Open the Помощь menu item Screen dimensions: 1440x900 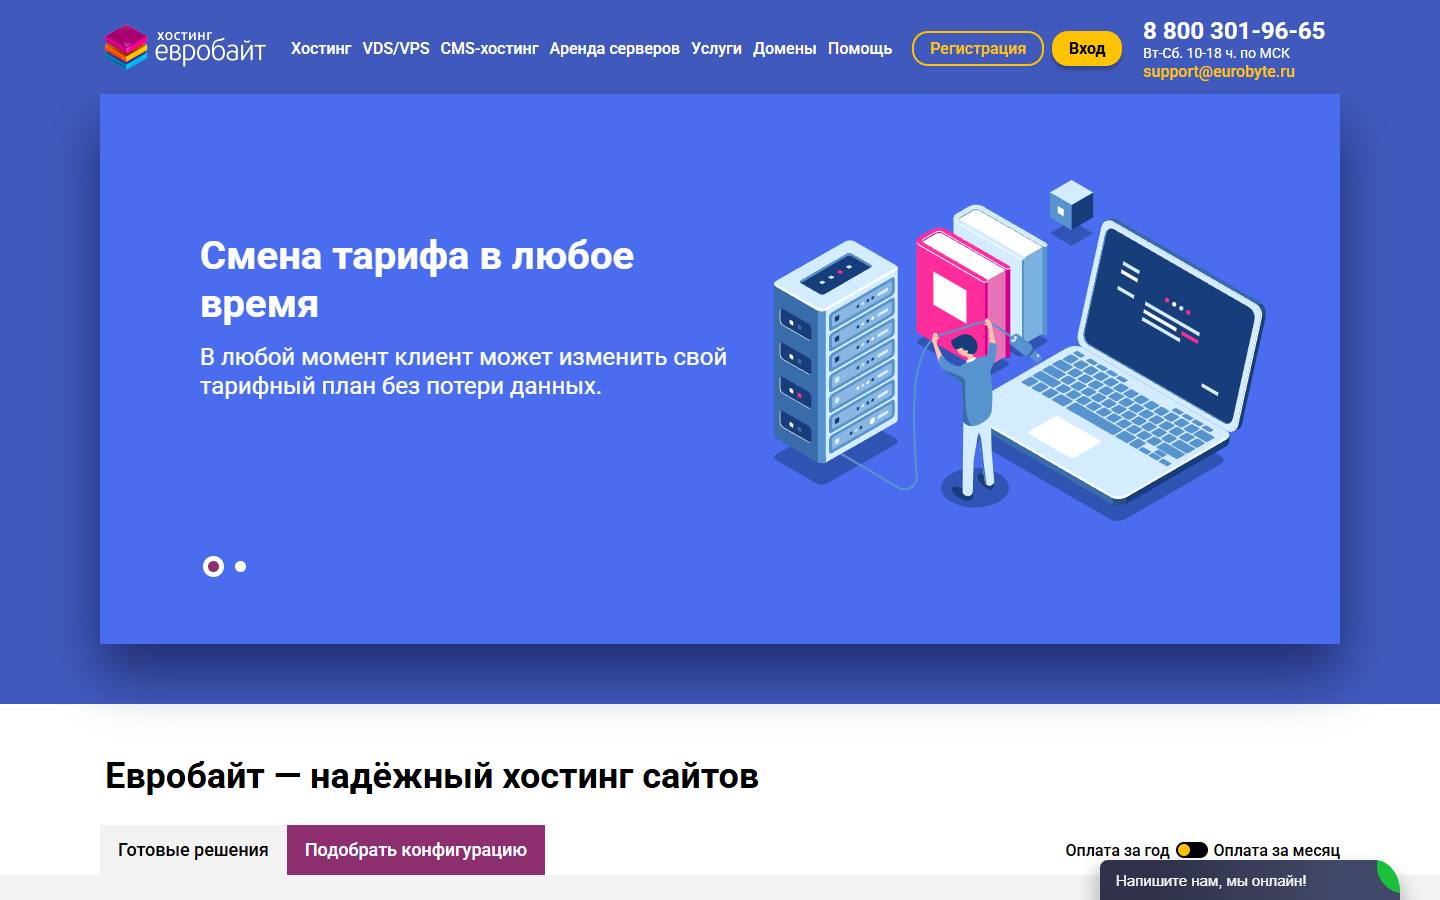[860, 48]
